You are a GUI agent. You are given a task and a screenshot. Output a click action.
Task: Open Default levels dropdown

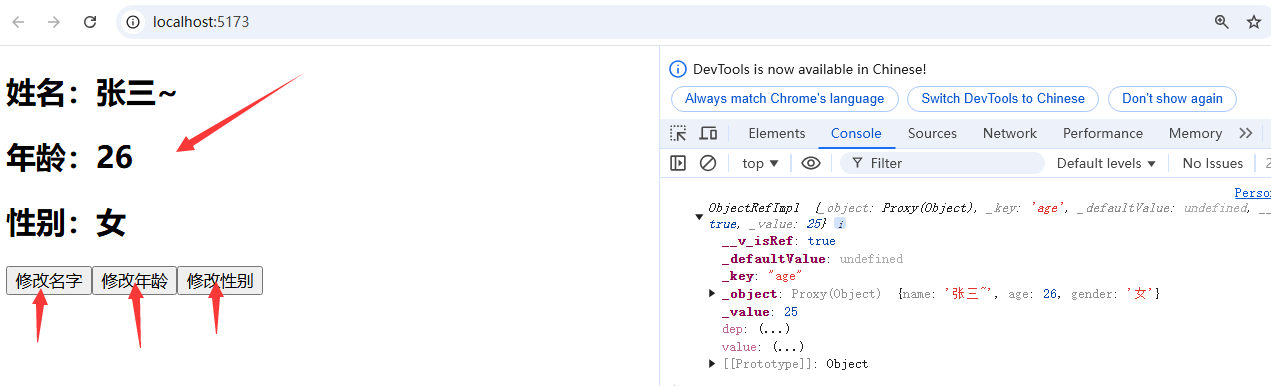pyautogui.click(x=1106, y=163)
